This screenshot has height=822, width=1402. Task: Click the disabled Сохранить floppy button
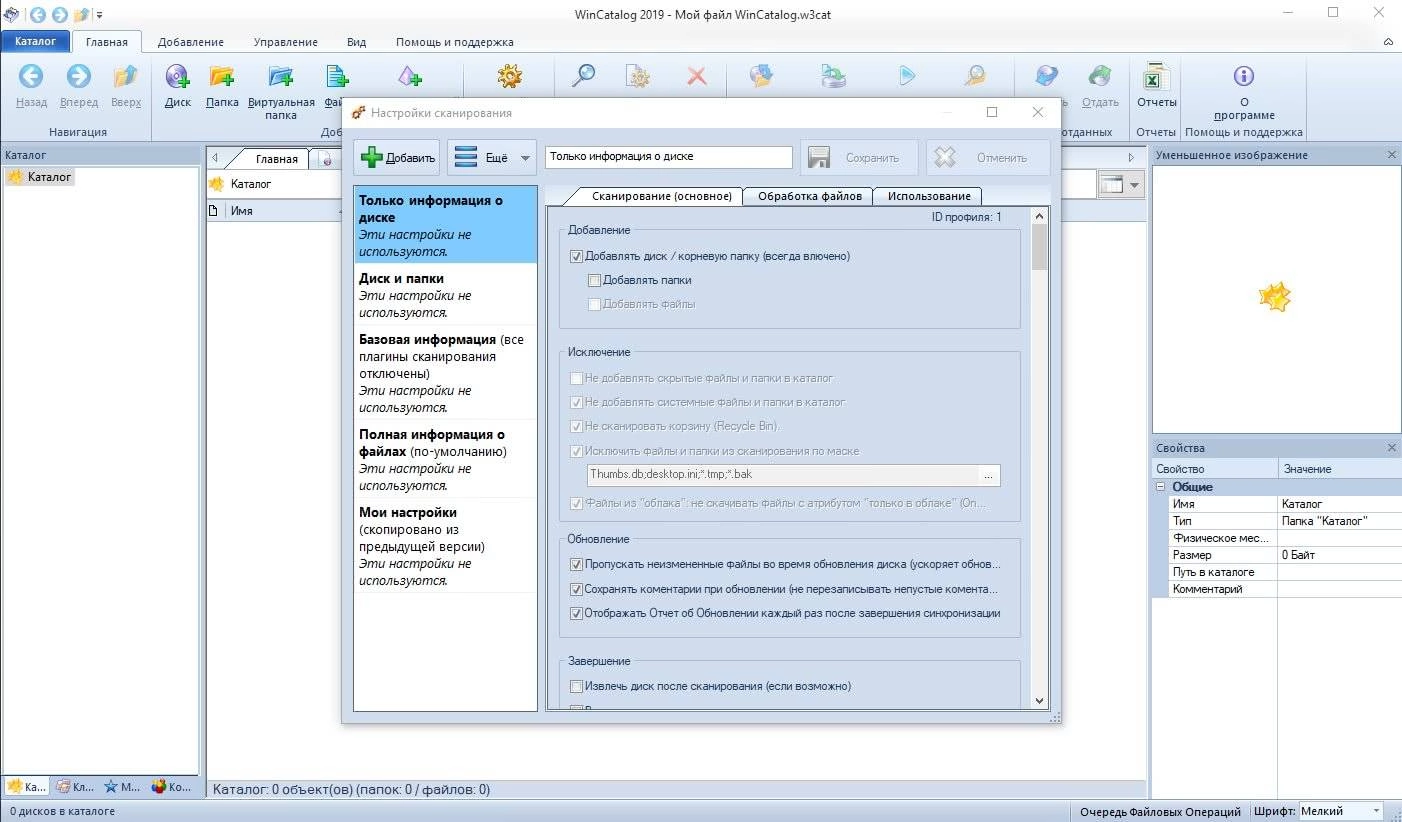[859, 158]
